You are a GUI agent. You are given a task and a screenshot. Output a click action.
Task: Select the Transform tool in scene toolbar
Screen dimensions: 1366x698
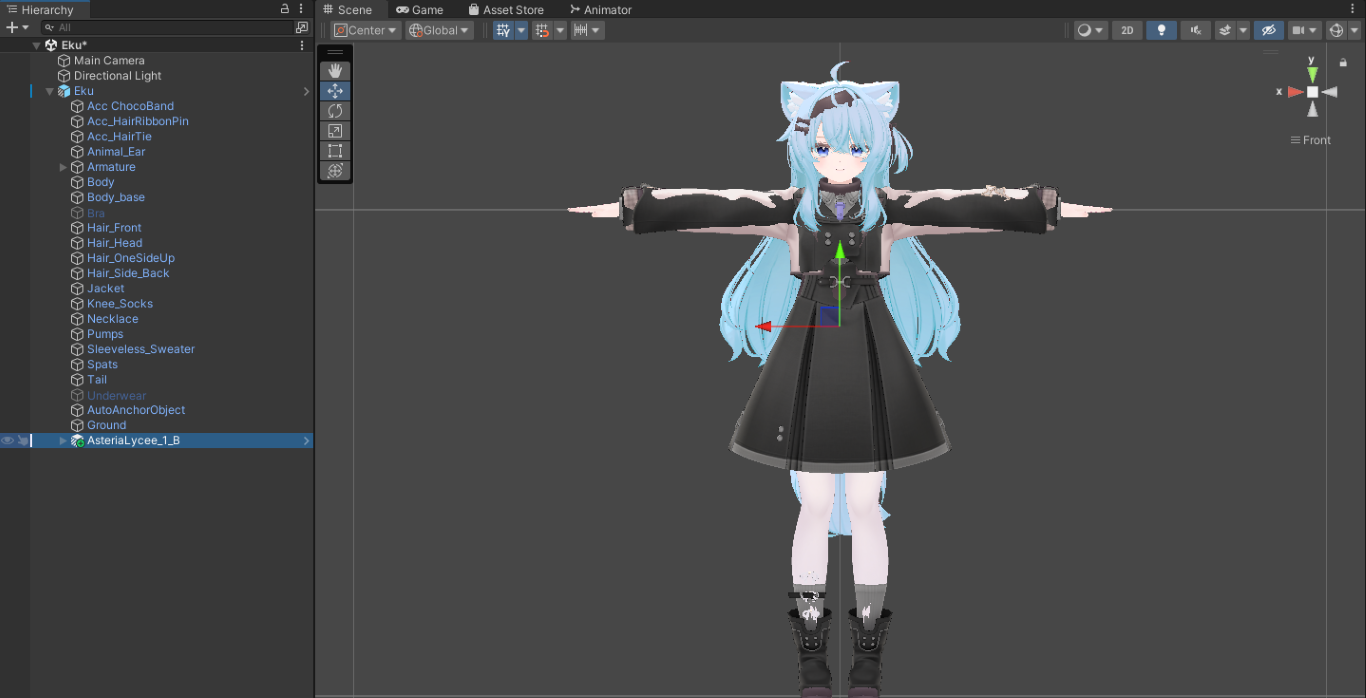tap(335, 171)
